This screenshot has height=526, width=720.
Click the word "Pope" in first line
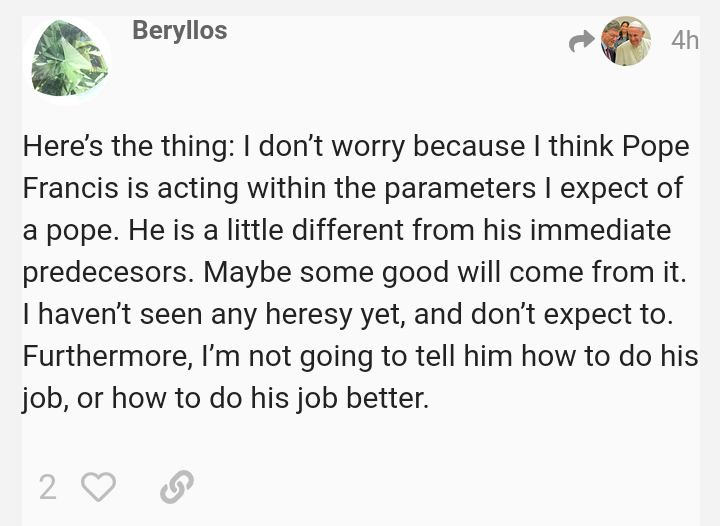click(656, 147)
